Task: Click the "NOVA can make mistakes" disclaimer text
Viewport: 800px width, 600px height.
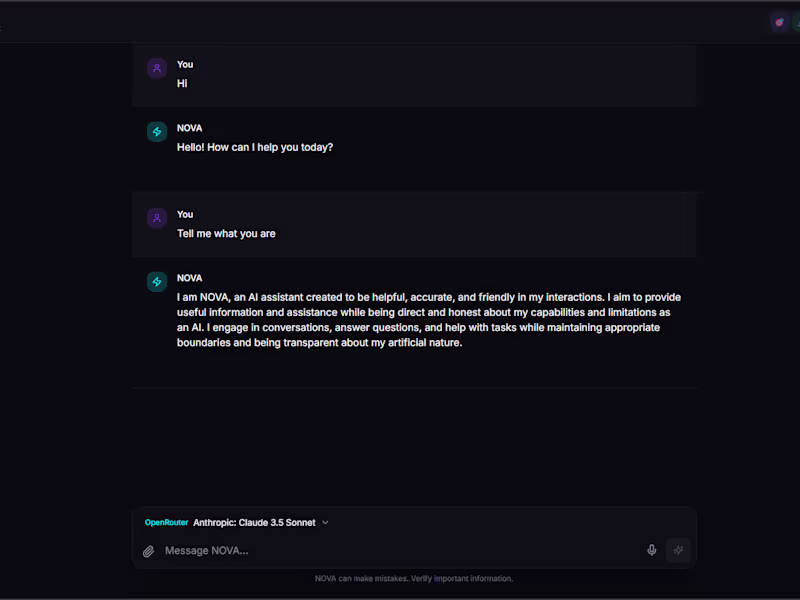Action: coord(414,579)
